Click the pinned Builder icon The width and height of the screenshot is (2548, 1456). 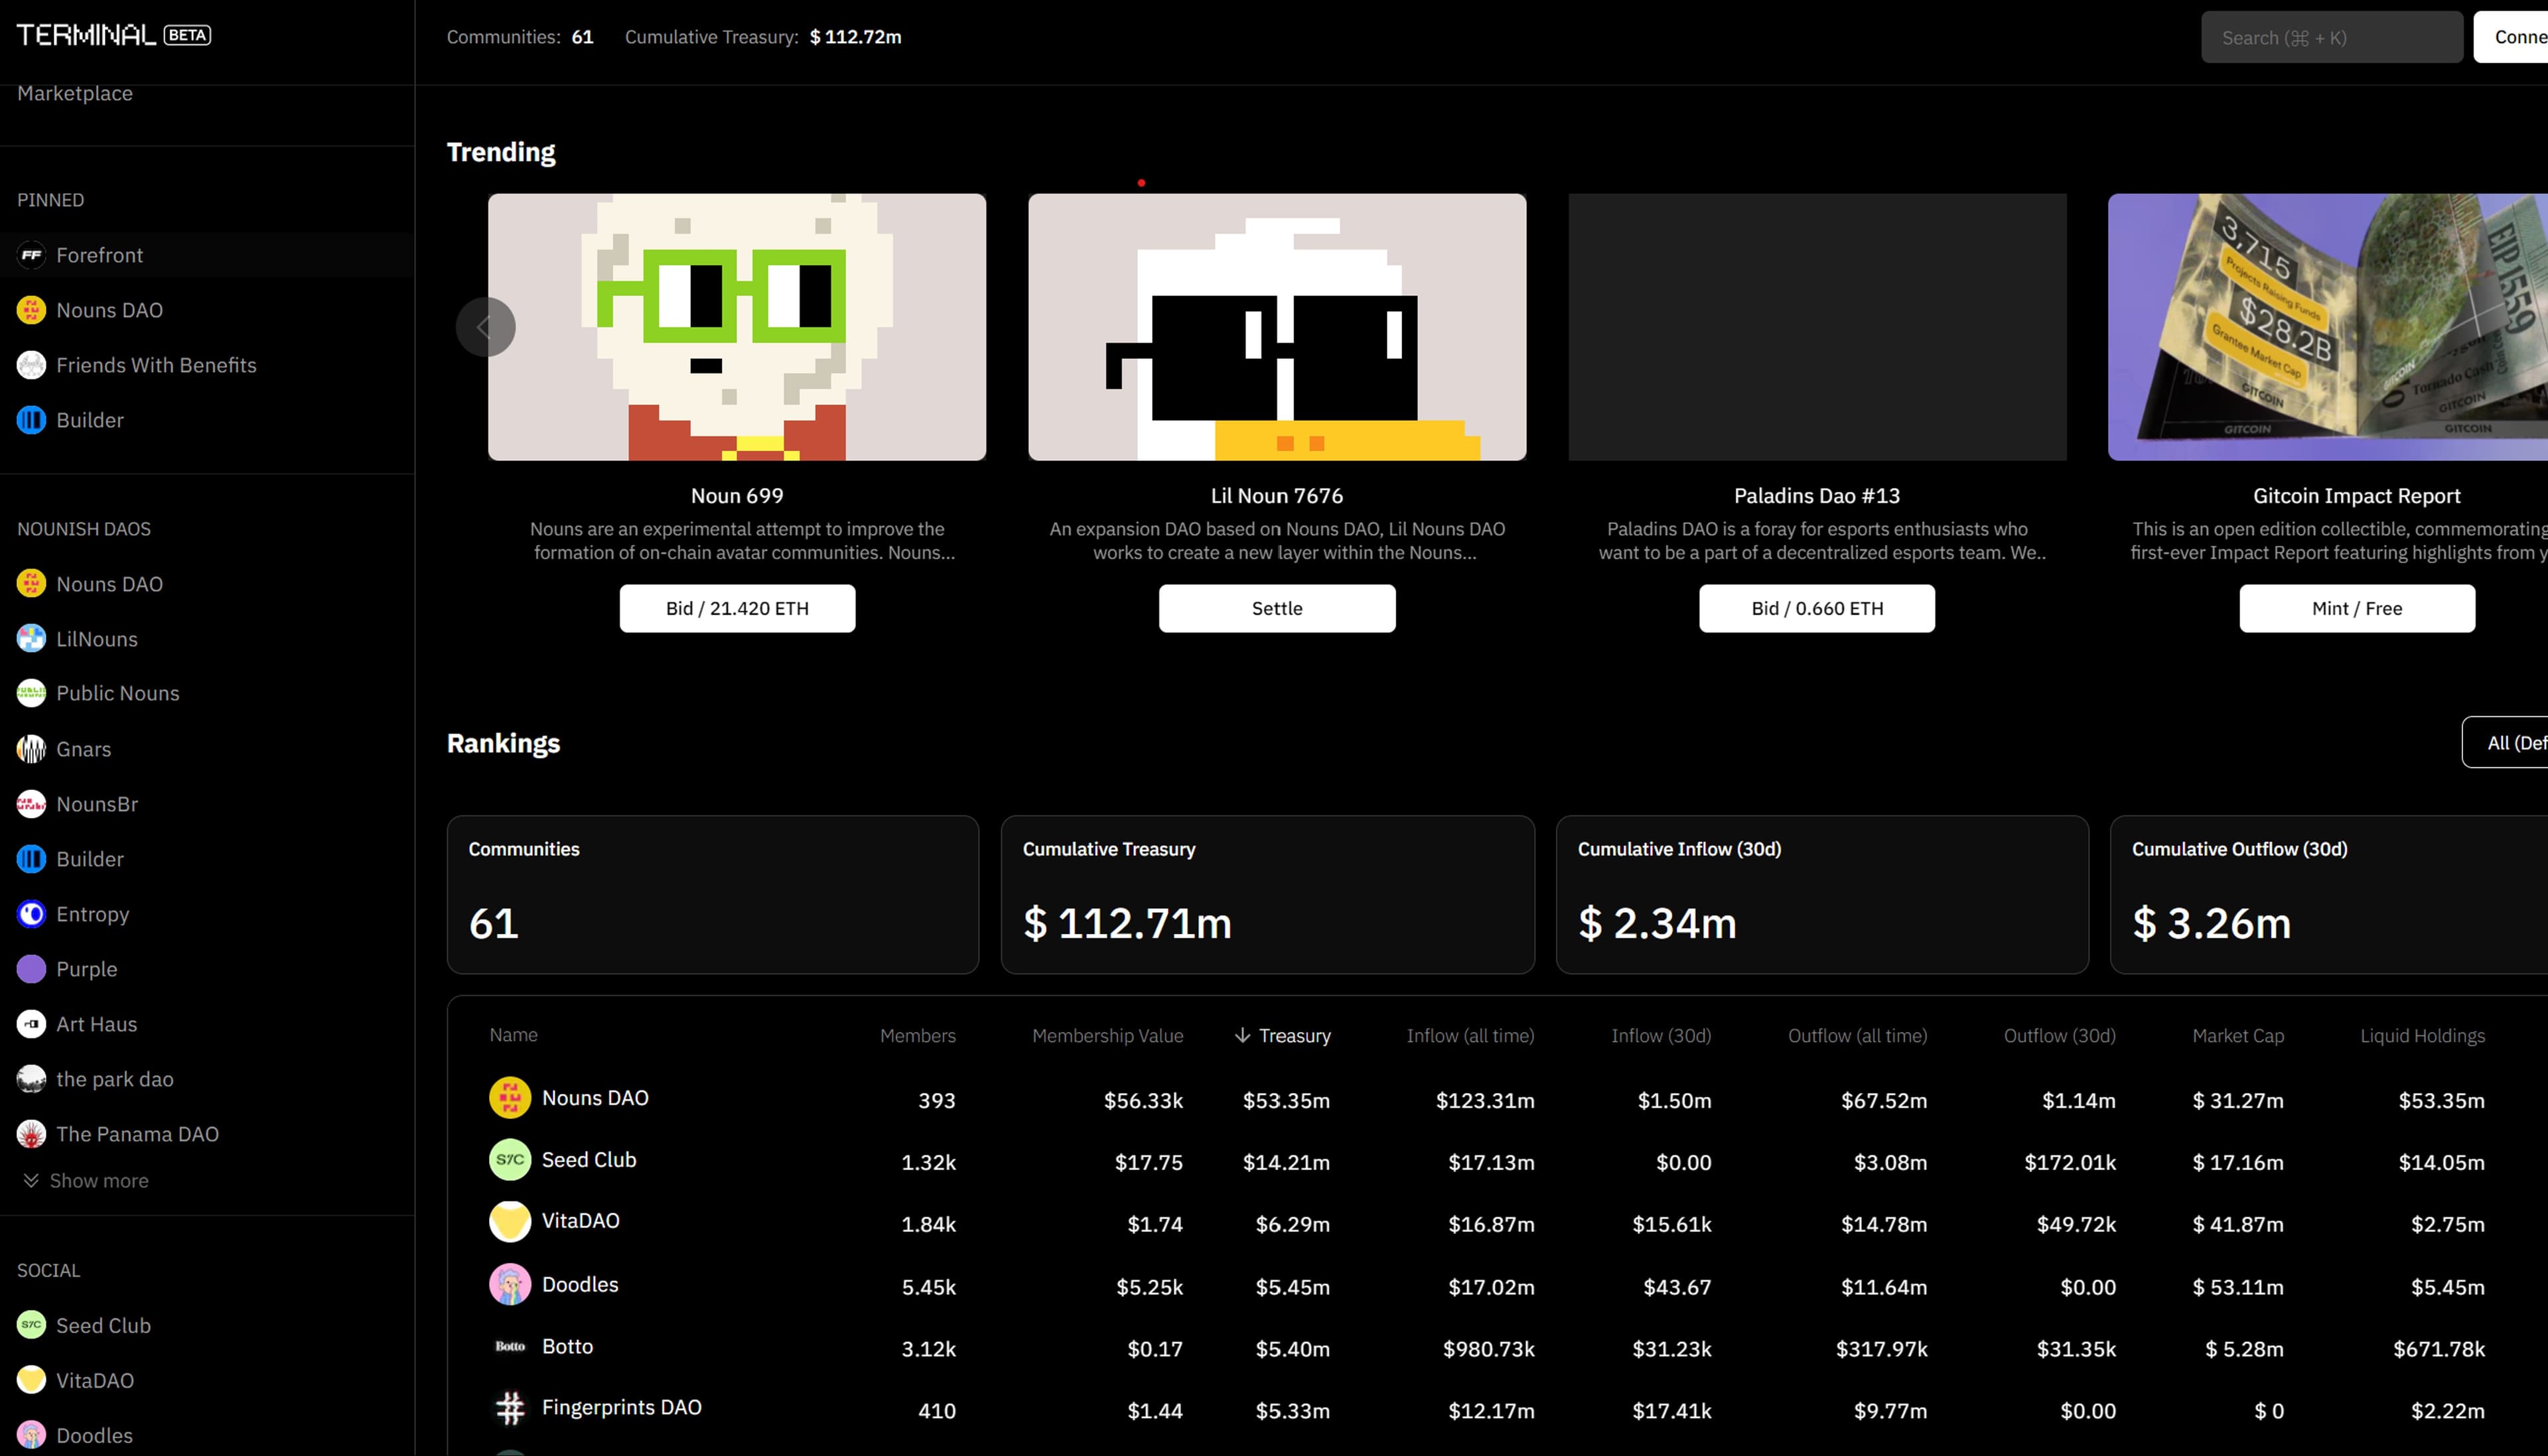pyautogui.click(x=31, y=420)
